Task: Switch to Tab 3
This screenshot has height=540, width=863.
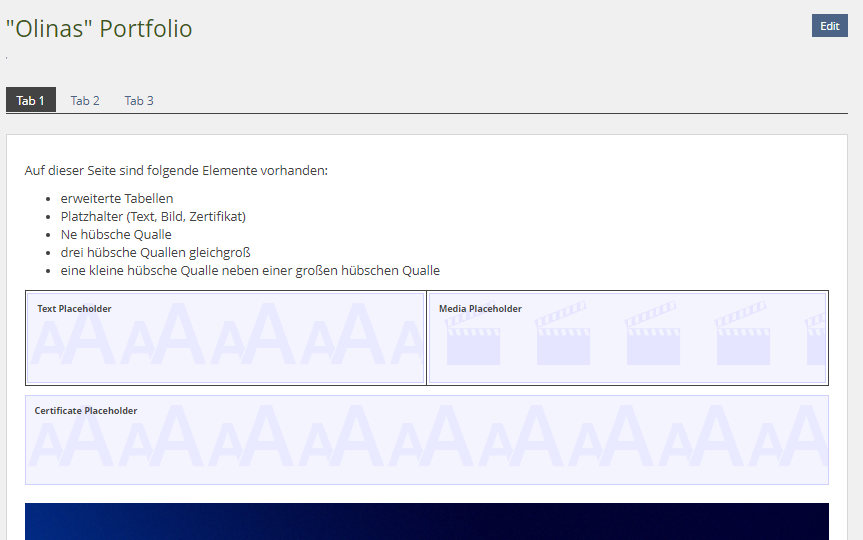Action: tap(139, 100)
